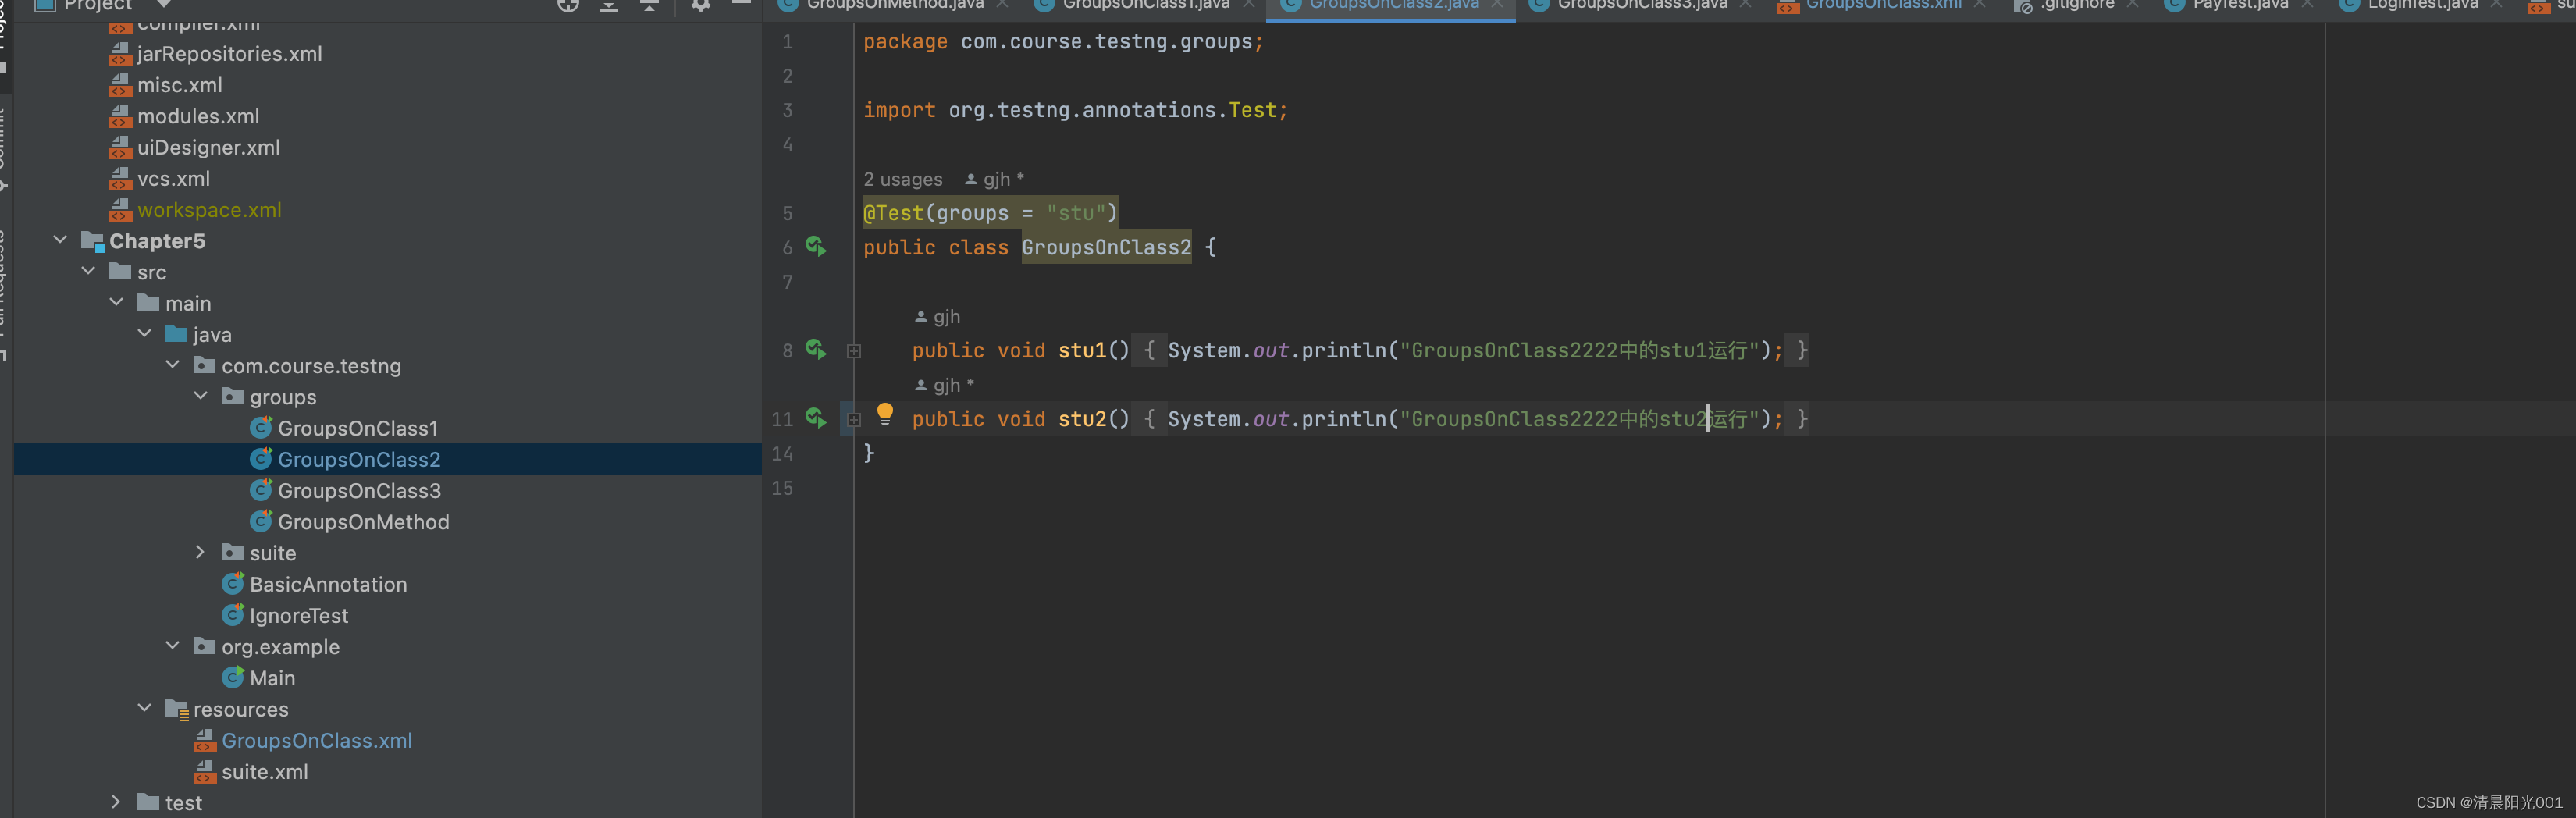Select GroupsOnMethod in the project tree
2576x818 pixels.
click(x=363, y=521)
